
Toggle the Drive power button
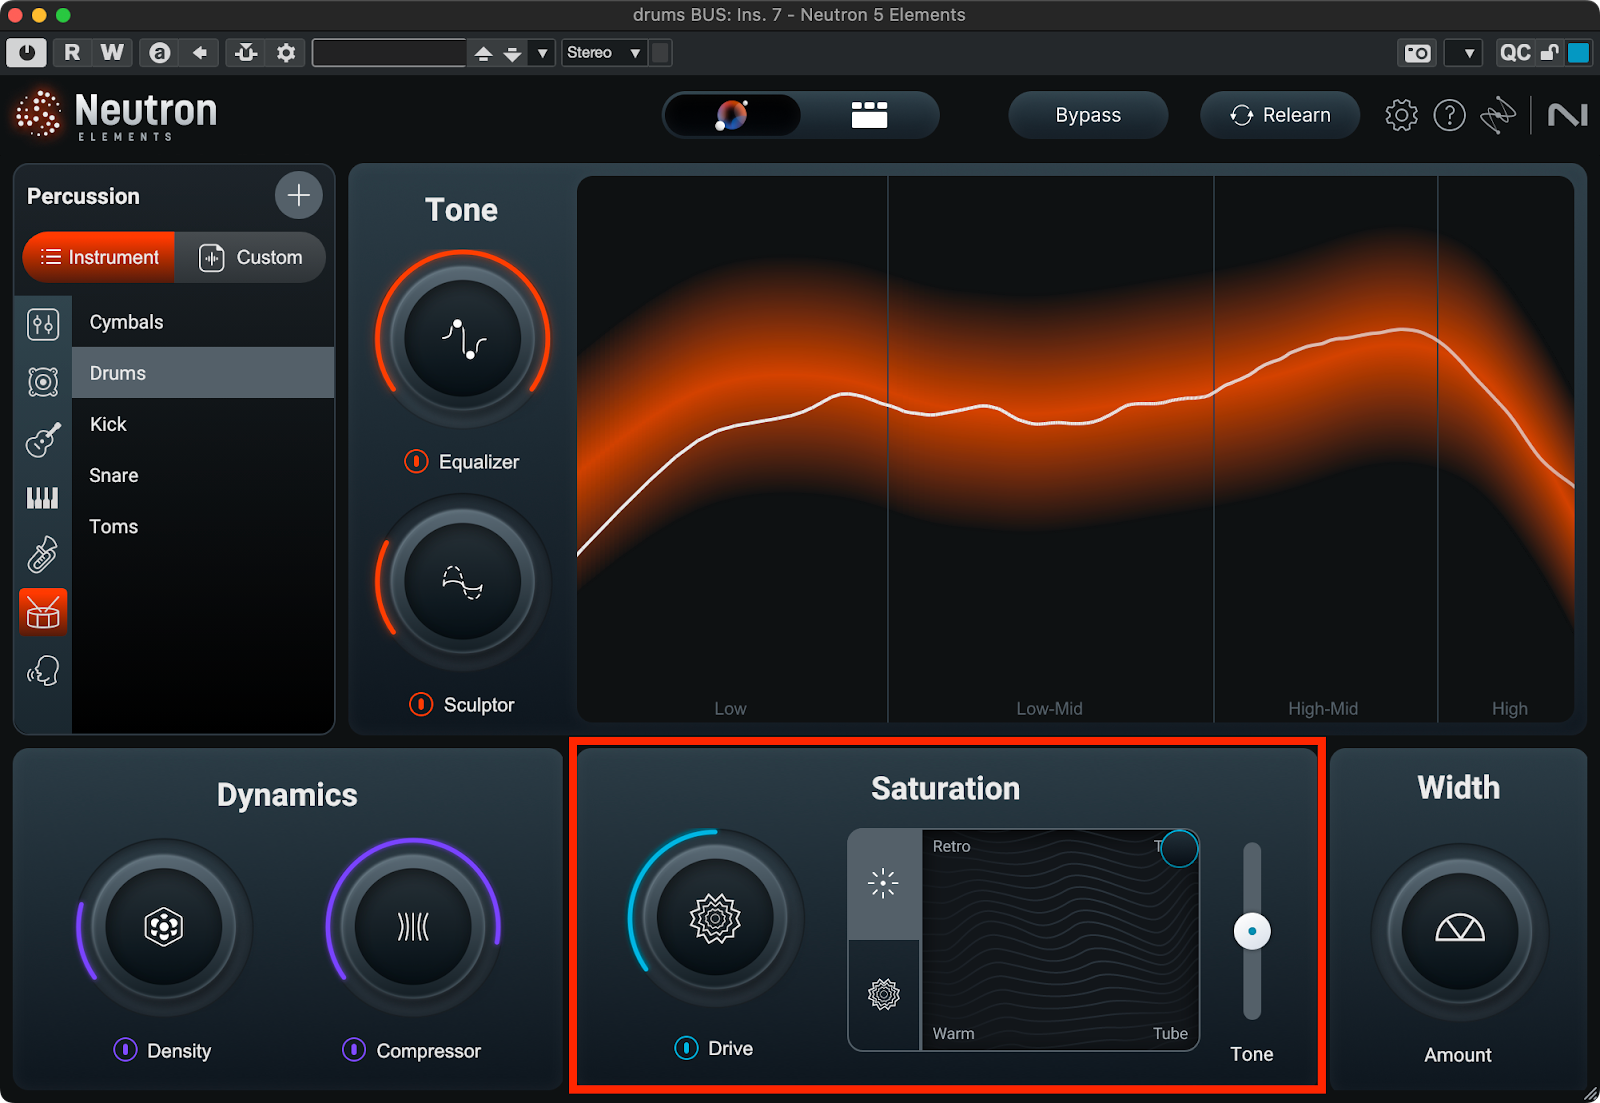[x=686, y=1047]
